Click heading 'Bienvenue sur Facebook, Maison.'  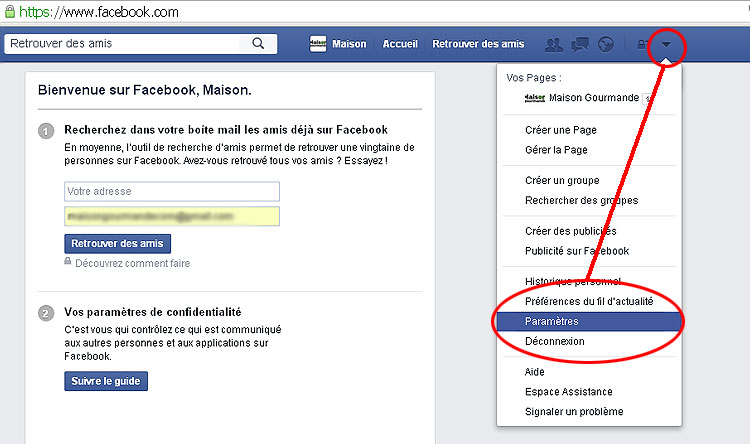coord(144,90)
